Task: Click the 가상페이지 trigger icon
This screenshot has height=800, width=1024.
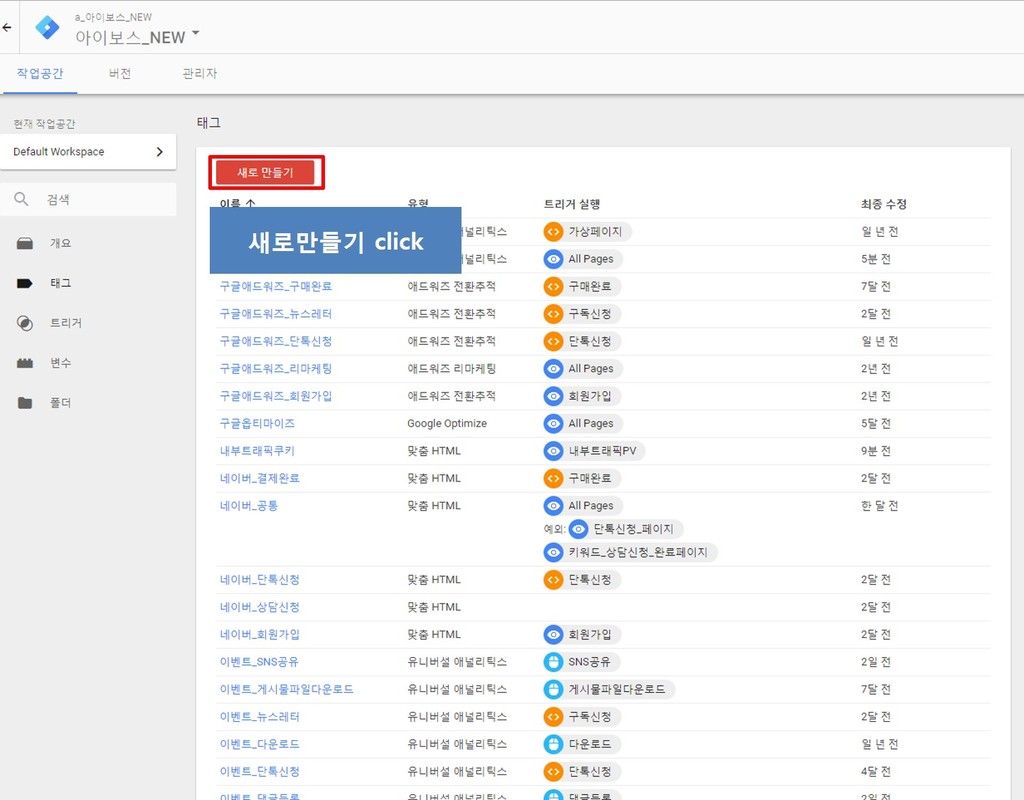Action: click(x=553, y=231)
